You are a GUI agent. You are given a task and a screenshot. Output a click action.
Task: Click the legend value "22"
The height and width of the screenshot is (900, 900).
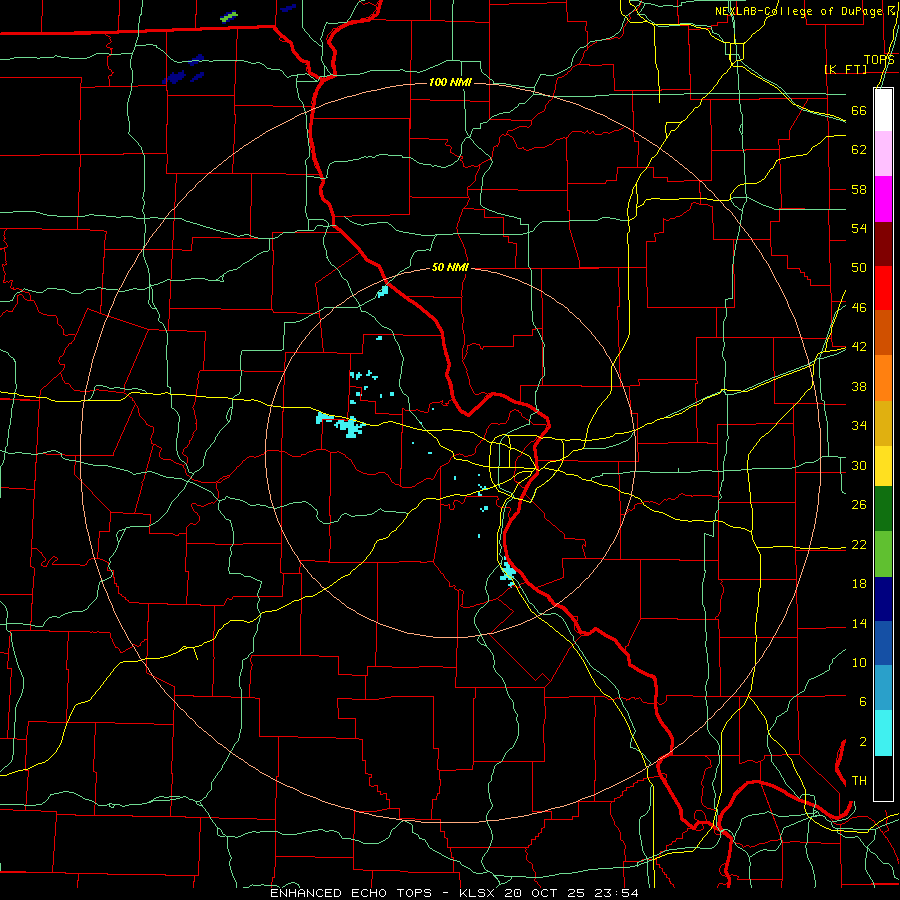pyautogui.click(x=859, y=545)
